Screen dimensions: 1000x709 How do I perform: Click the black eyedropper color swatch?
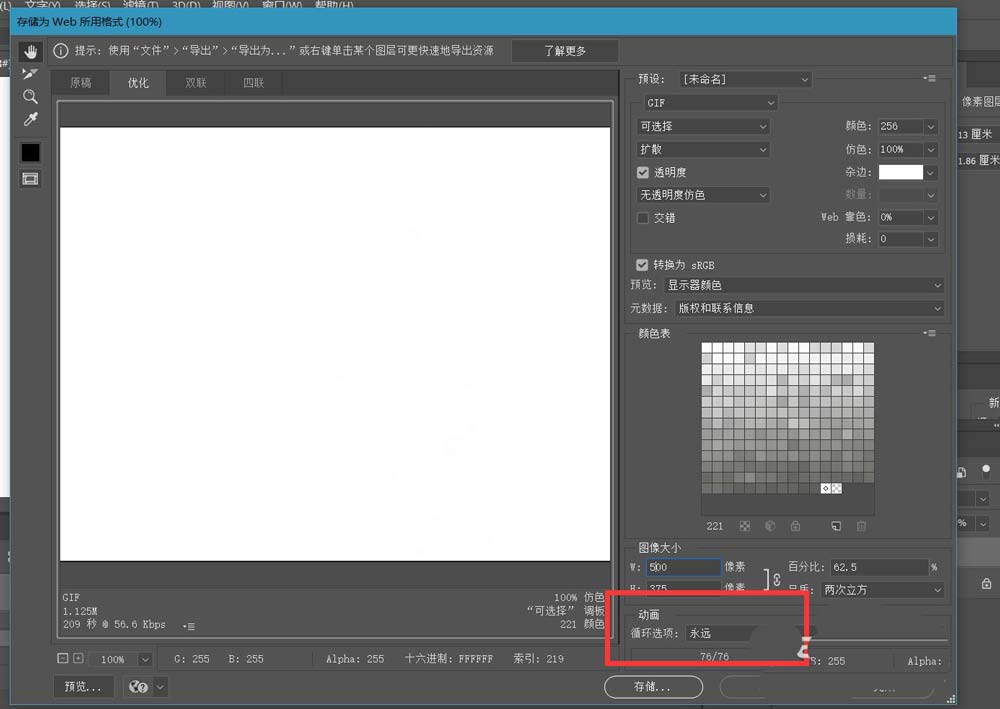30,152
